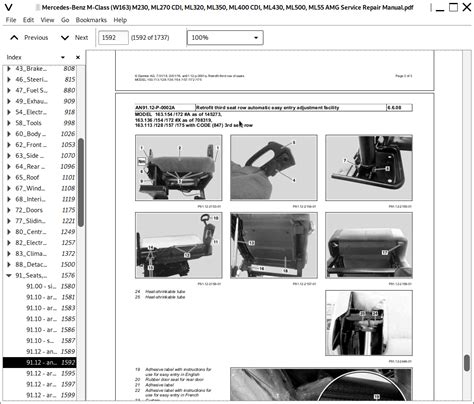Viewport: 474px width, 404px height.
Task: Select the 43_Brake index entry
Action: click(x=40, y=69)
